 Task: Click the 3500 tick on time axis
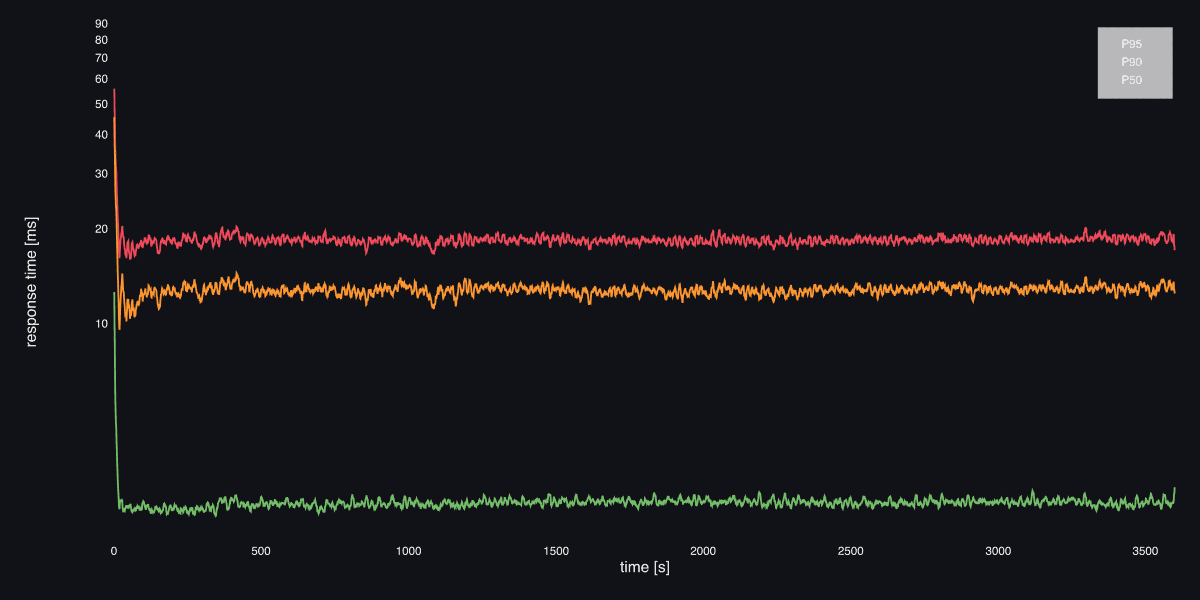click(x=1146, y=551)
